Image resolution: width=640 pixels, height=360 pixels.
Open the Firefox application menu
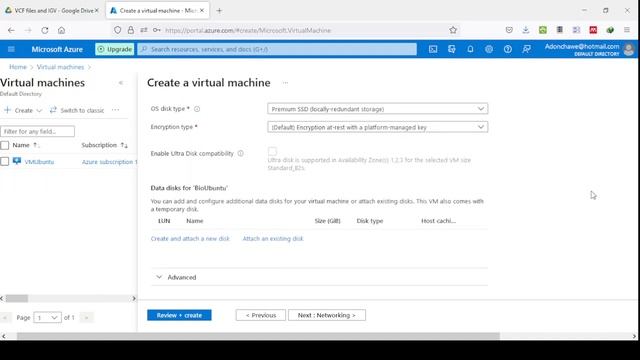coord(627,30)
